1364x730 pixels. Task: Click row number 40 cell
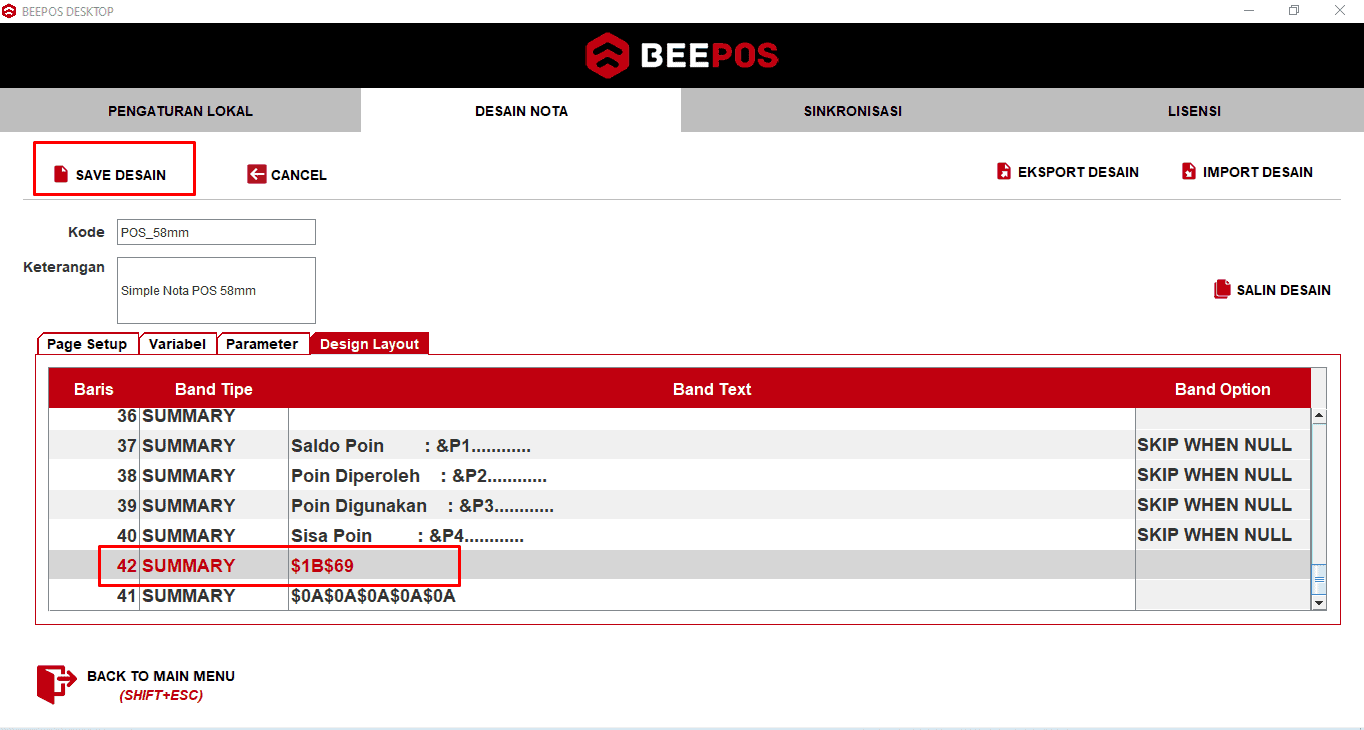[x=94, y=536]
